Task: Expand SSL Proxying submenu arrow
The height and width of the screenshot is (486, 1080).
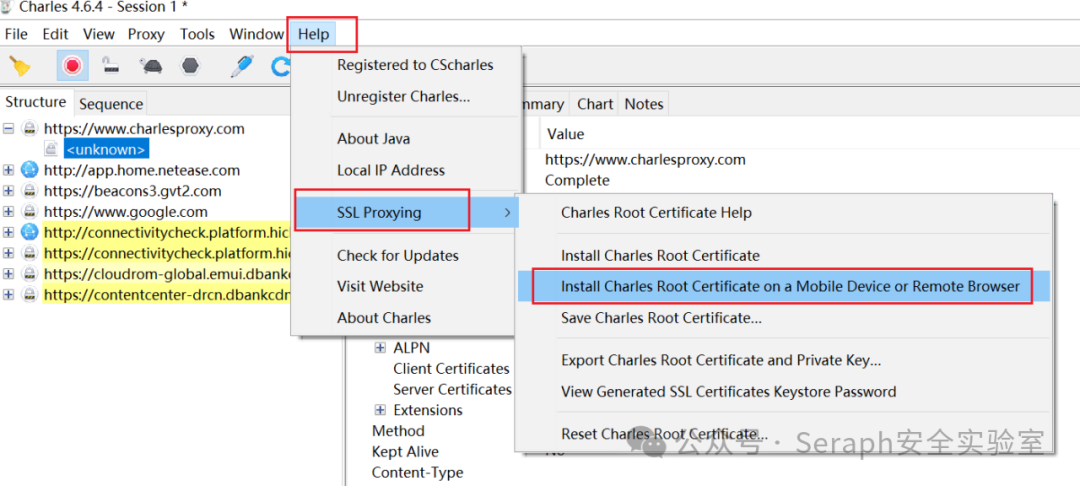Action: [508, 213]
